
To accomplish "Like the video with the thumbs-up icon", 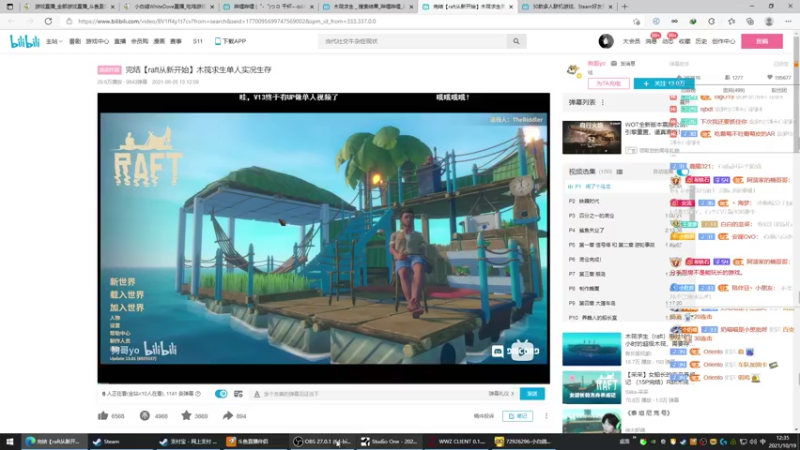I will click(x=103, y=416).
